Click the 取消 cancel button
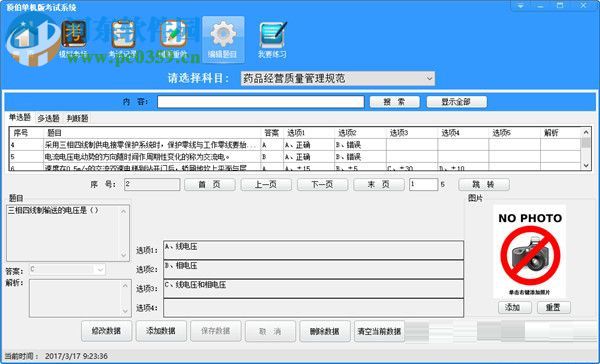600x364 pixels. [271, 331]
